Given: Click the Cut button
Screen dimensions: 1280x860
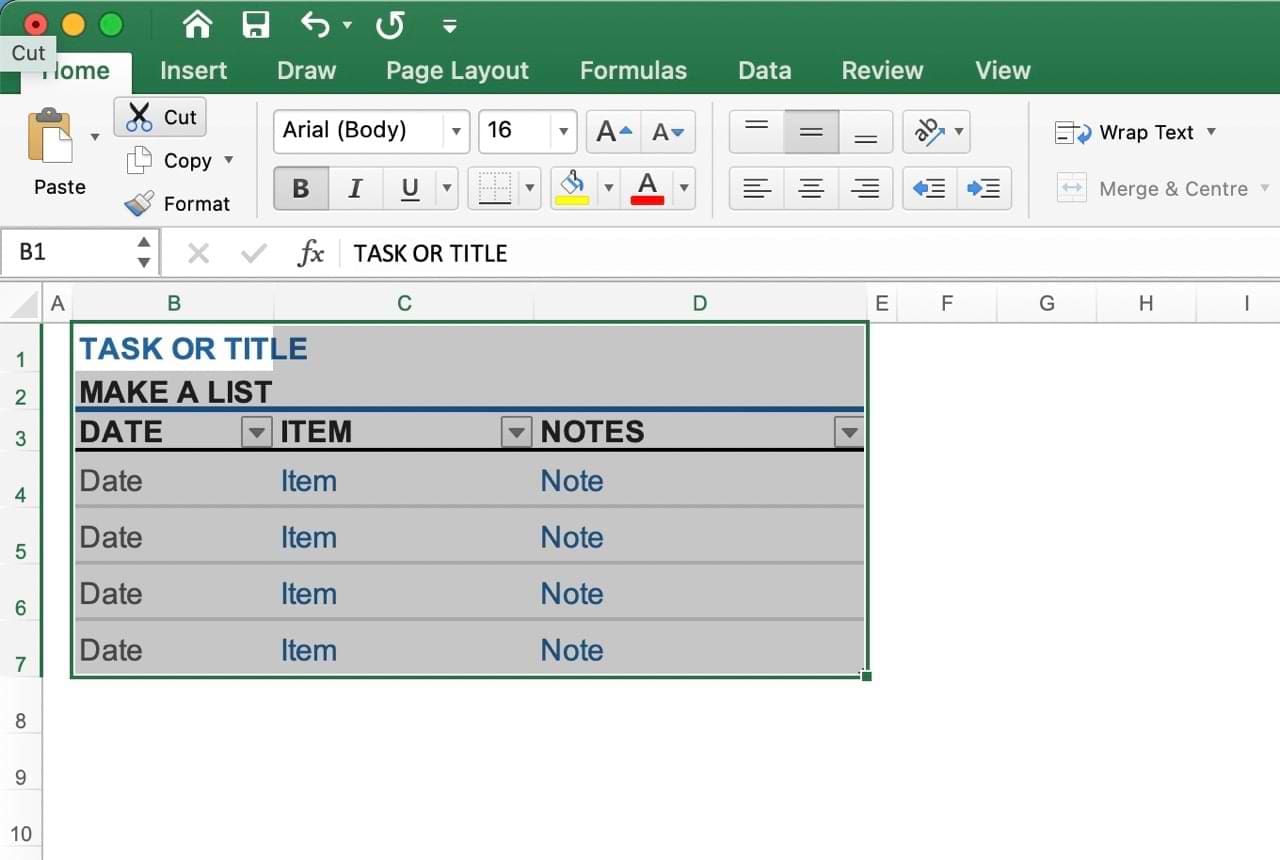Looking at the screenshot, I should 161,117.
